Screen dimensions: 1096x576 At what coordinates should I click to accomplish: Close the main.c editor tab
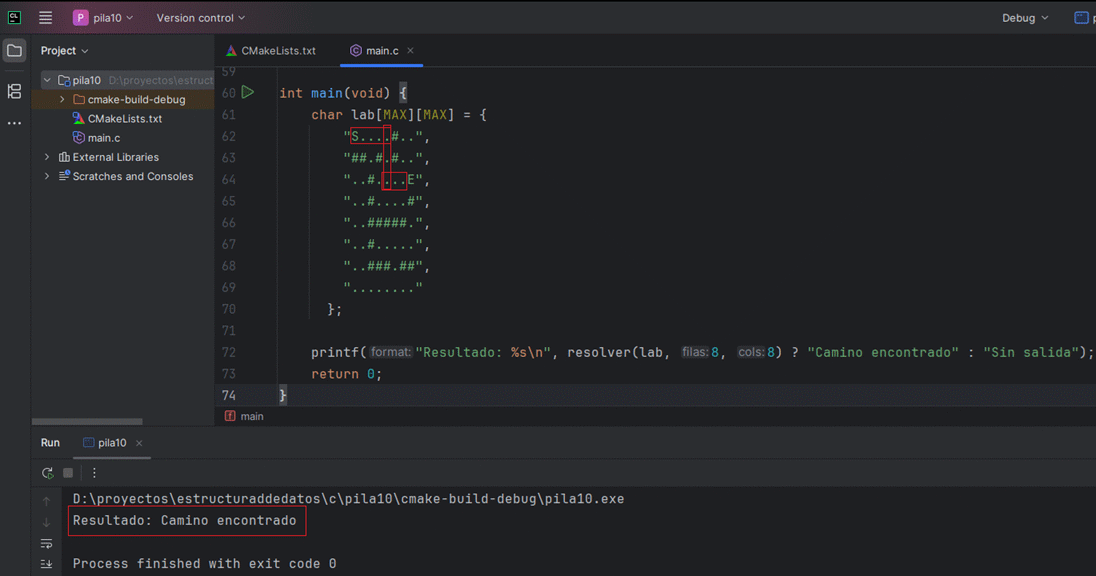tap(410, 50)
